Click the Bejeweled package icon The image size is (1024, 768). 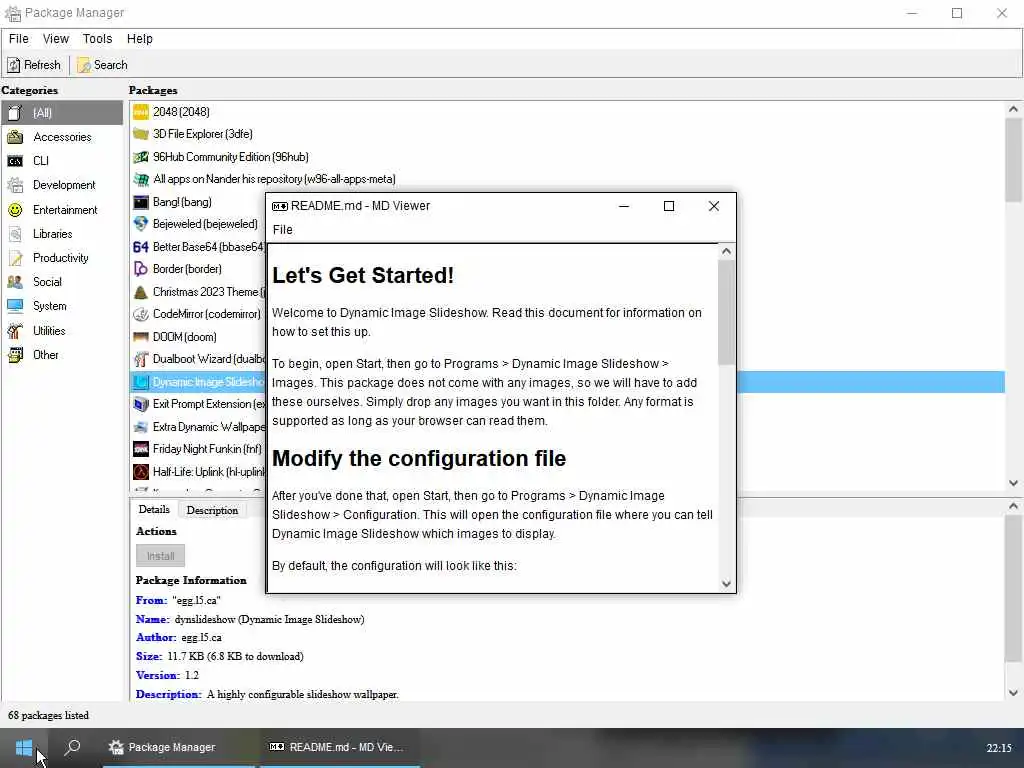click(x=140, y=224)
